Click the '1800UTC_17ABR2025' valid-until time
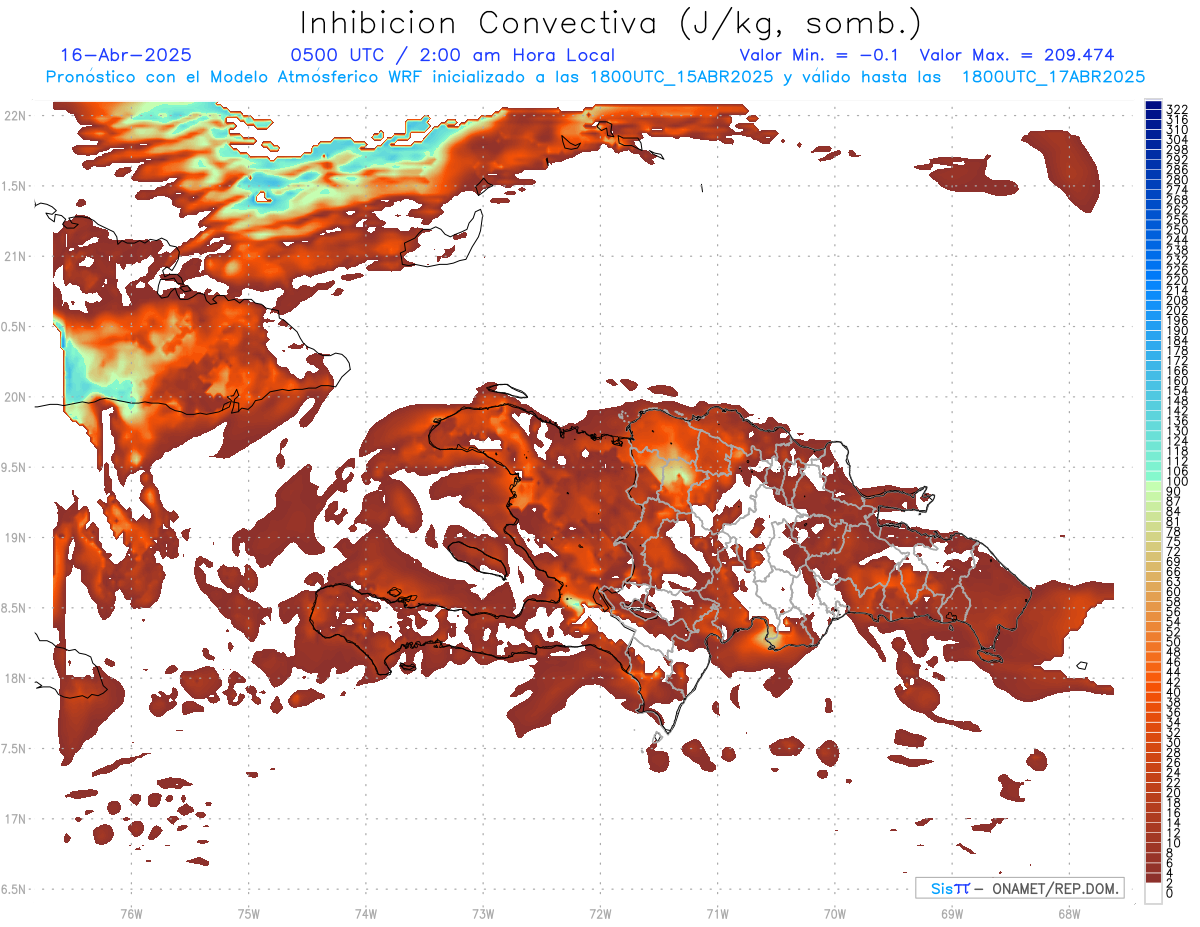The image size is (1200, 927). (1053, 77)
